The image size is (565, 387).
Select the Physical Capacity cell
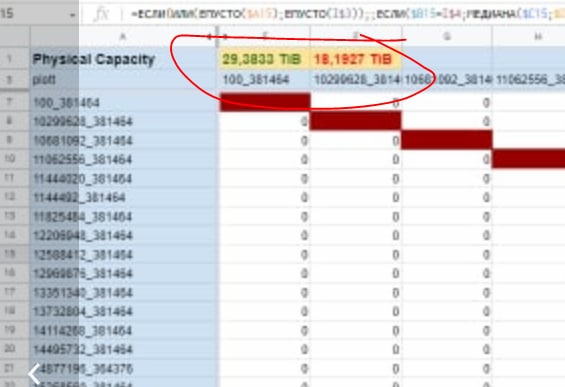point(124,59)
